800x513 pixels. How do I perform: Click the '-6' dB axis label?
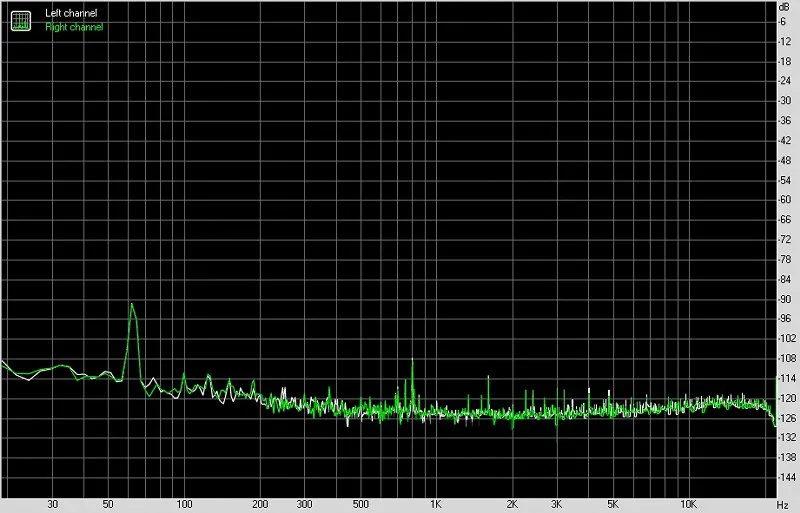point(783,22)
